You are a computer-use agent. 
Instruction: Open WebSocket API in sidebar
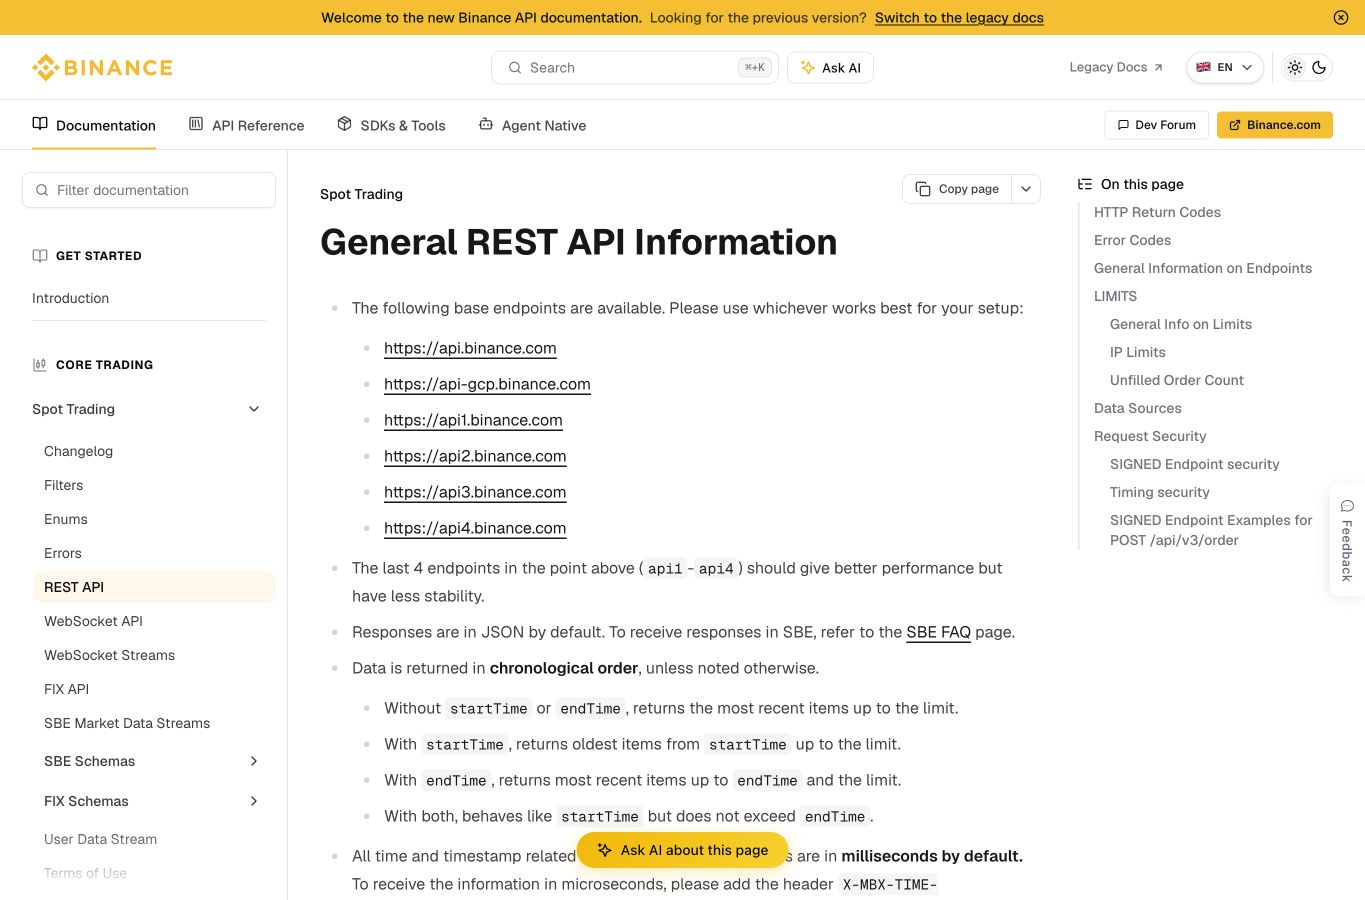click(94, 621)
